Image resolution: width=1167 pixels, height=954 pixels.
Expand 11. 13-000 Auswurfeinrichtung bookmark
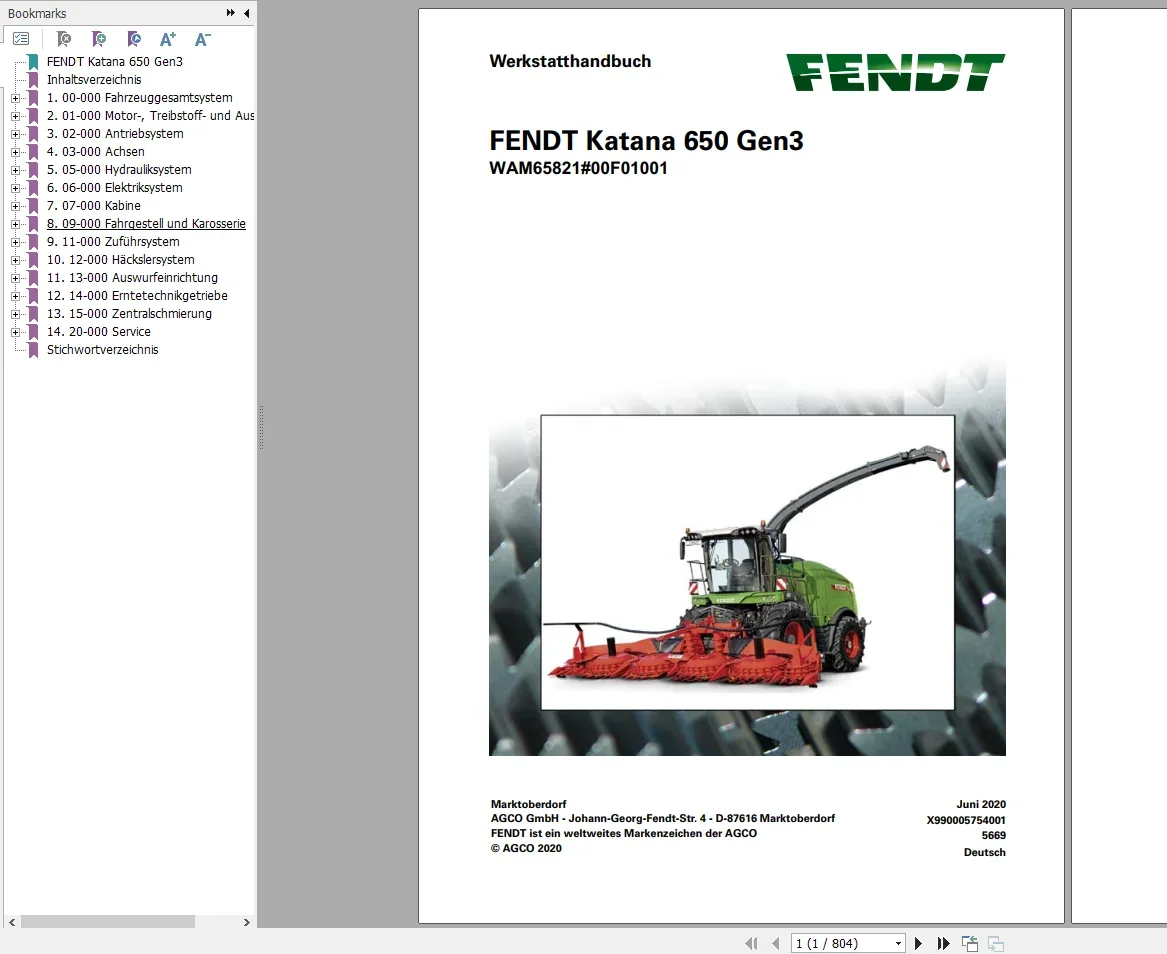pyautogui.click(x=15, y=278)
